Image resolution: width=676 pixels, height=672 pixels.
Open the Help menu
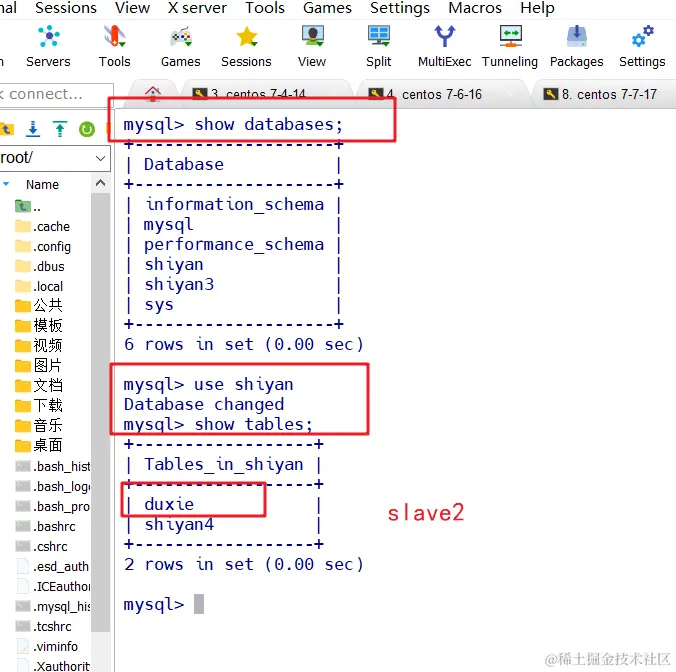(537, 8)
